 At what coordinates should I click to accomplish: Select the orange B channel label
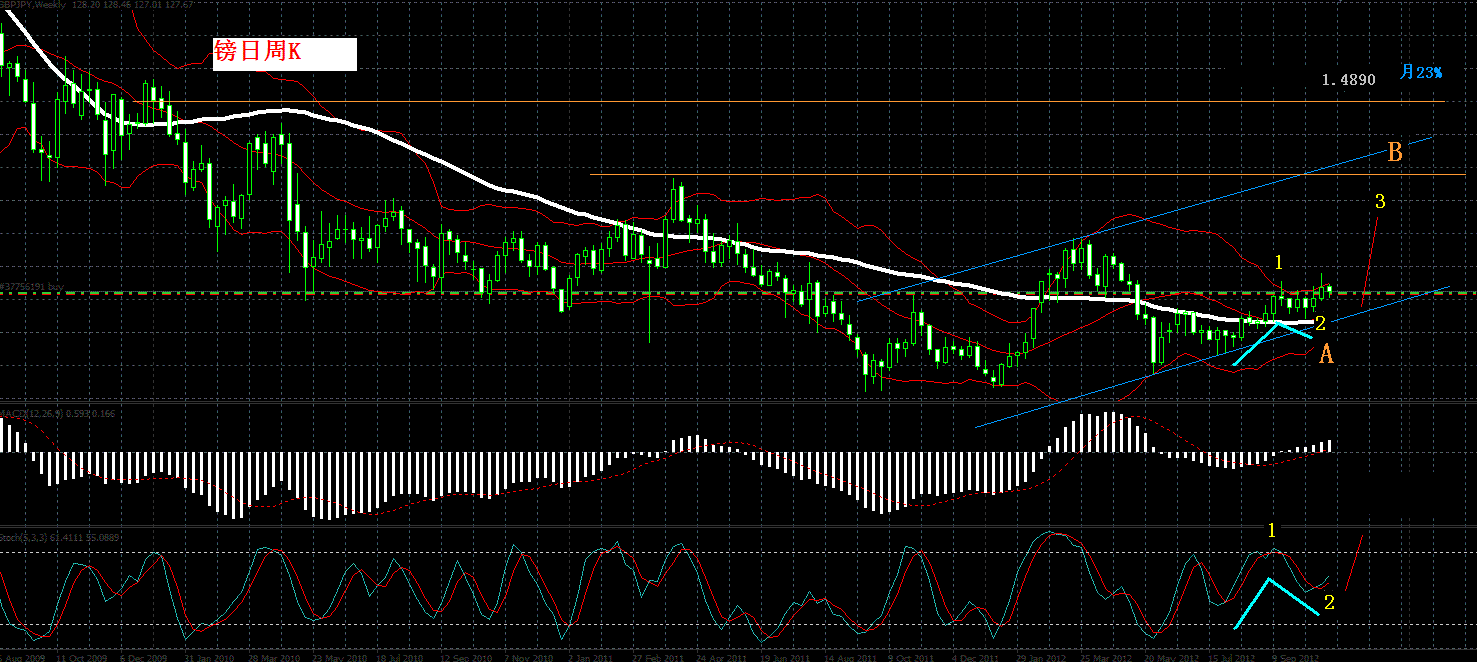pos(1395,153)
